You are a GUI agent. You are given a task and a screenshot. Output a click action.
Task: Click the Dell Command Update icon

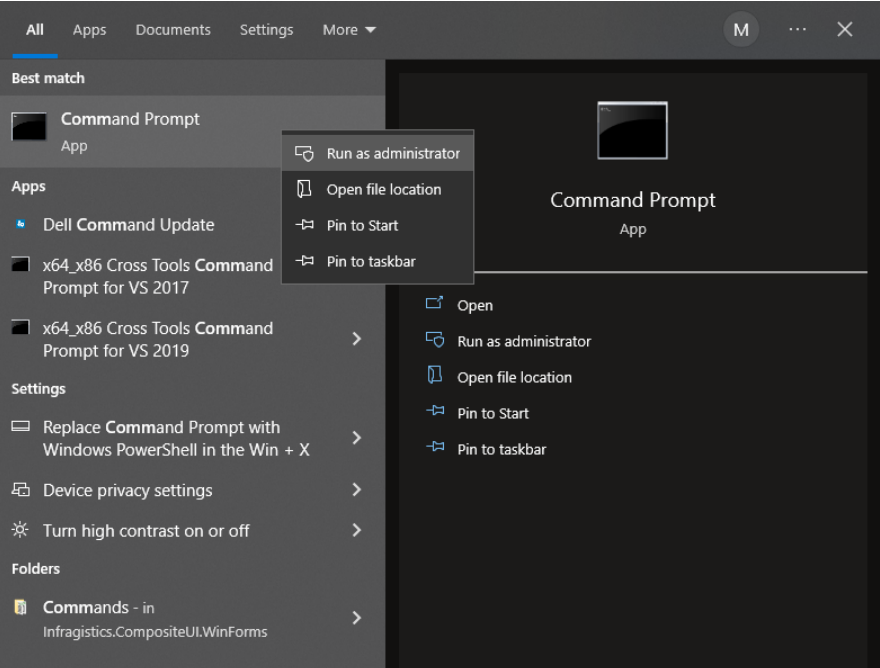pos(21,225)
